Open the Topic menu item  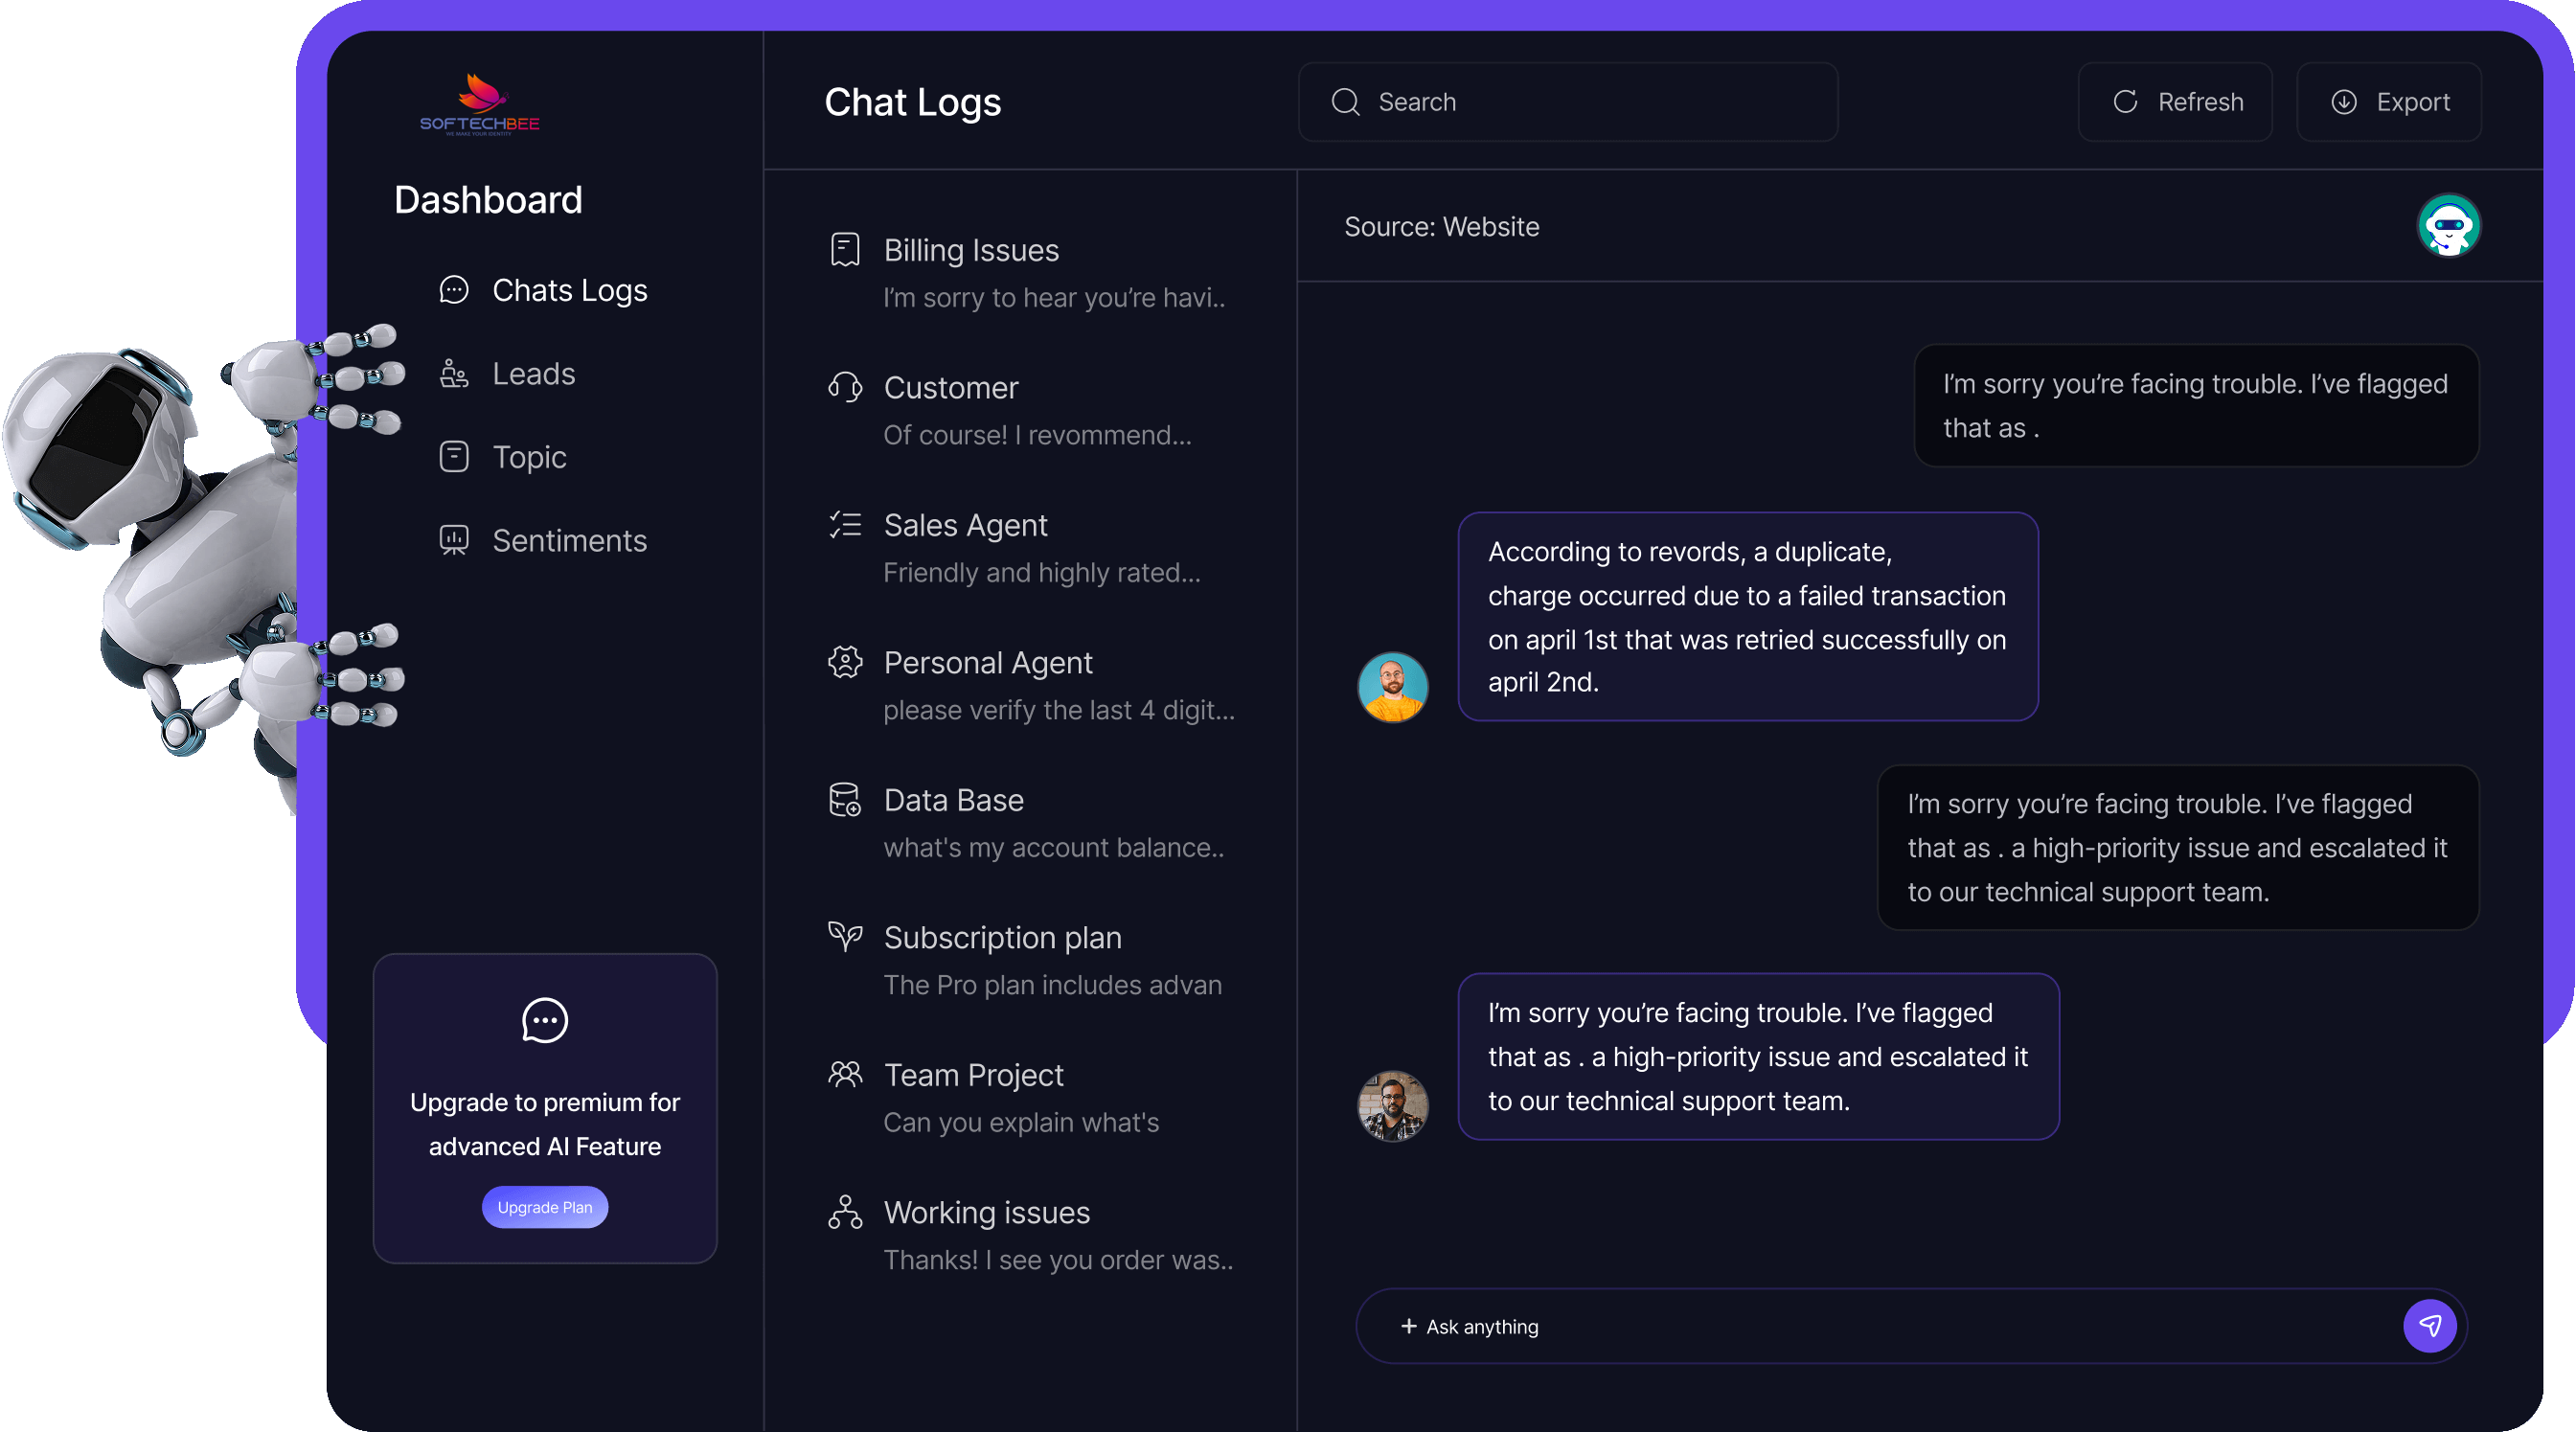coord(529,457)
